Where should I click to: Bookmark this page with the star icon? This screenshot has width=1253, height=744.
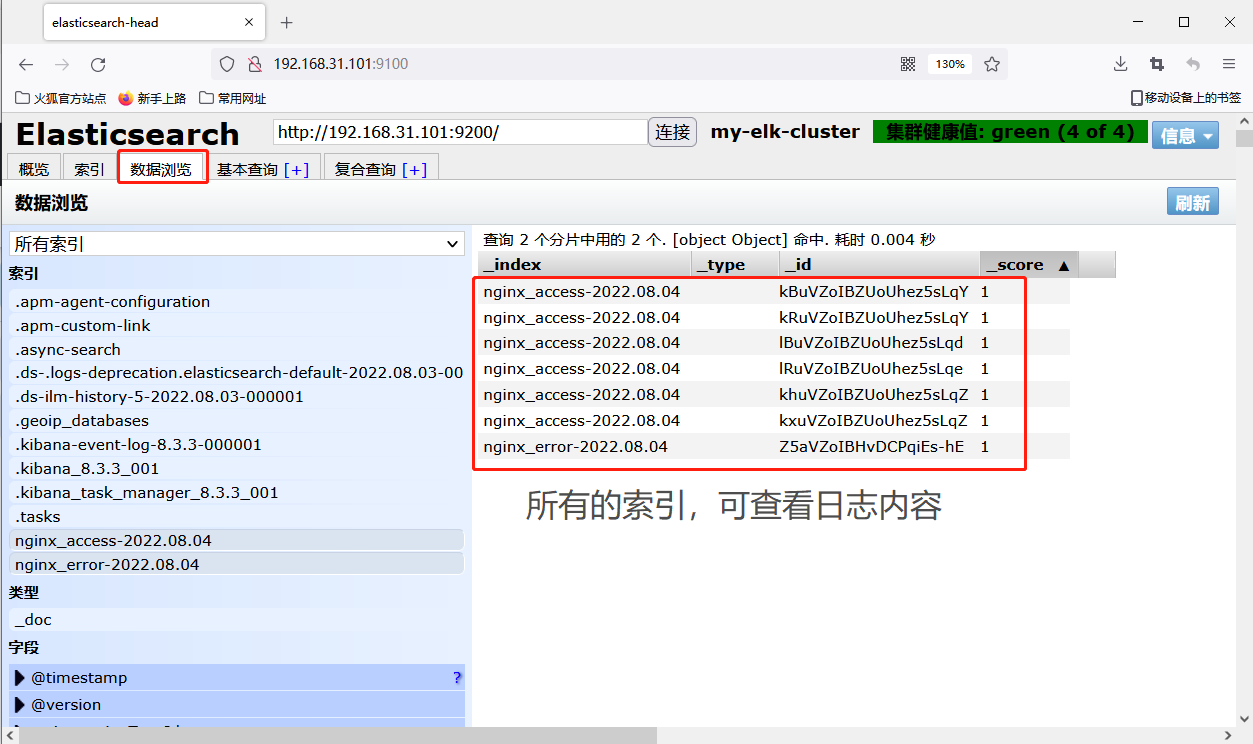[992, 64]
